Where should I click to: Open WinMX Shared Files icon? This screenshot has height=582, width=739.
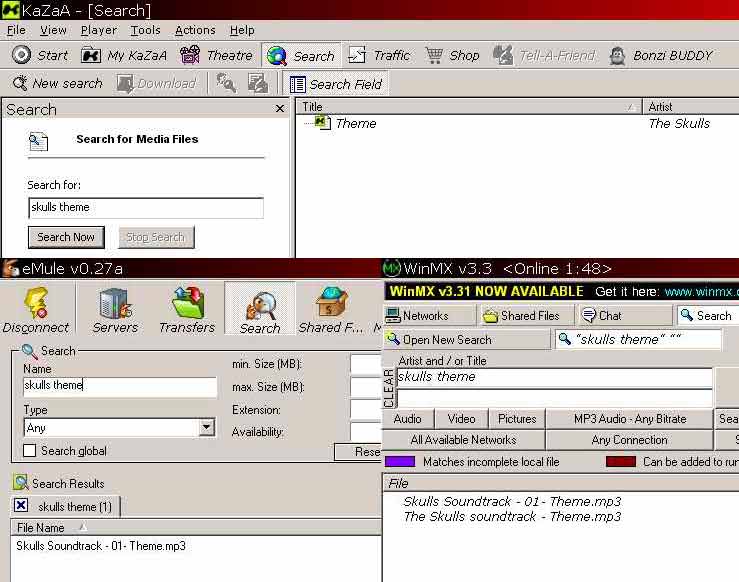click(x=491, y=315)
